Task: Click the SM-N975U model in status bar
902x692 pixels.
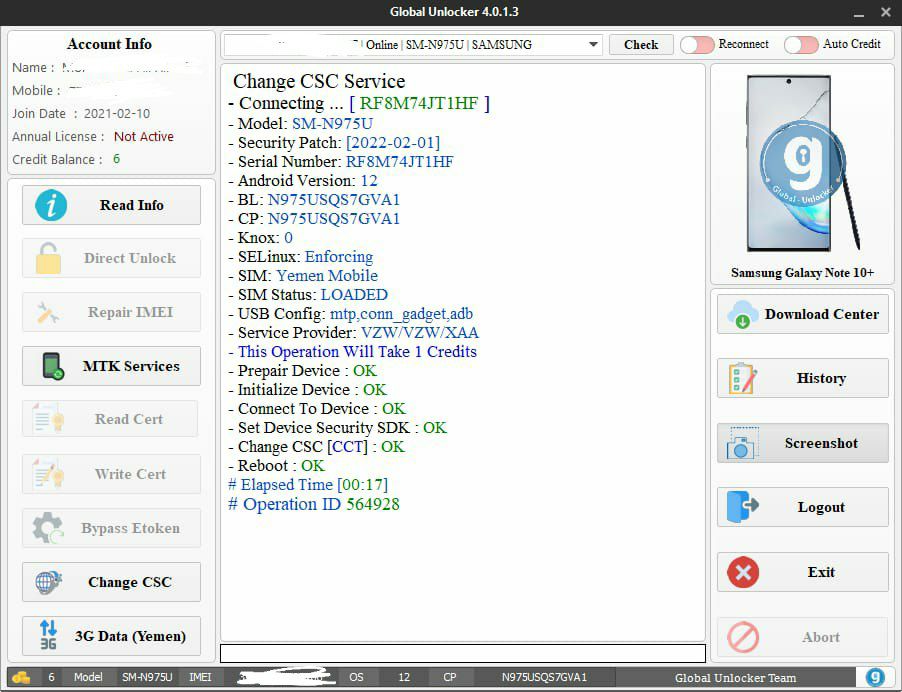Action: pyautogui.click(x=147, y=678)
